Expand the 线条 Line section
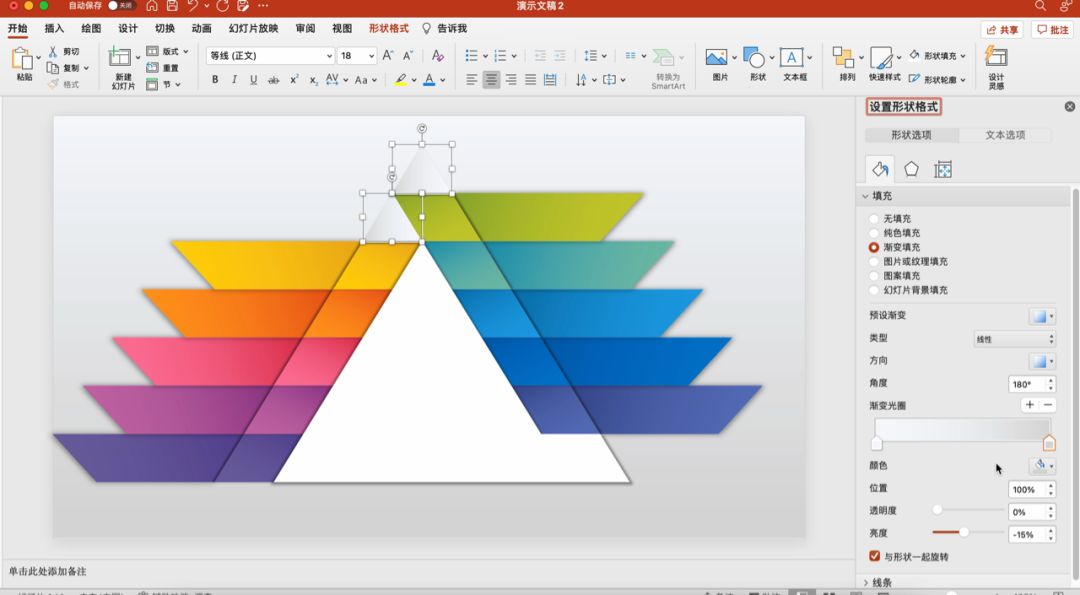This screenshot has height=595, width=1080. [x=880, y=582]
